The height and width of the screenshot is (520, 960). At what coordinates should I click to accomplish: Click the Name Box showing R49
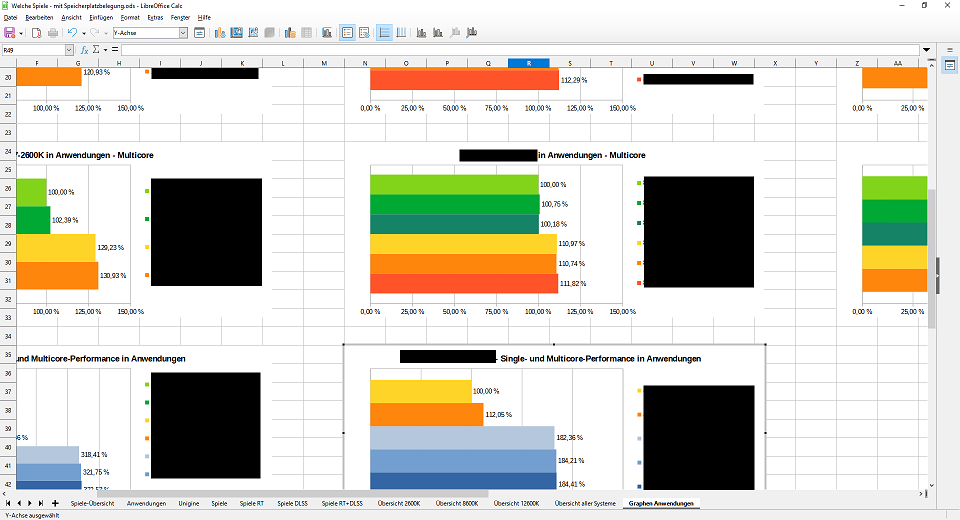click(33, 50)
